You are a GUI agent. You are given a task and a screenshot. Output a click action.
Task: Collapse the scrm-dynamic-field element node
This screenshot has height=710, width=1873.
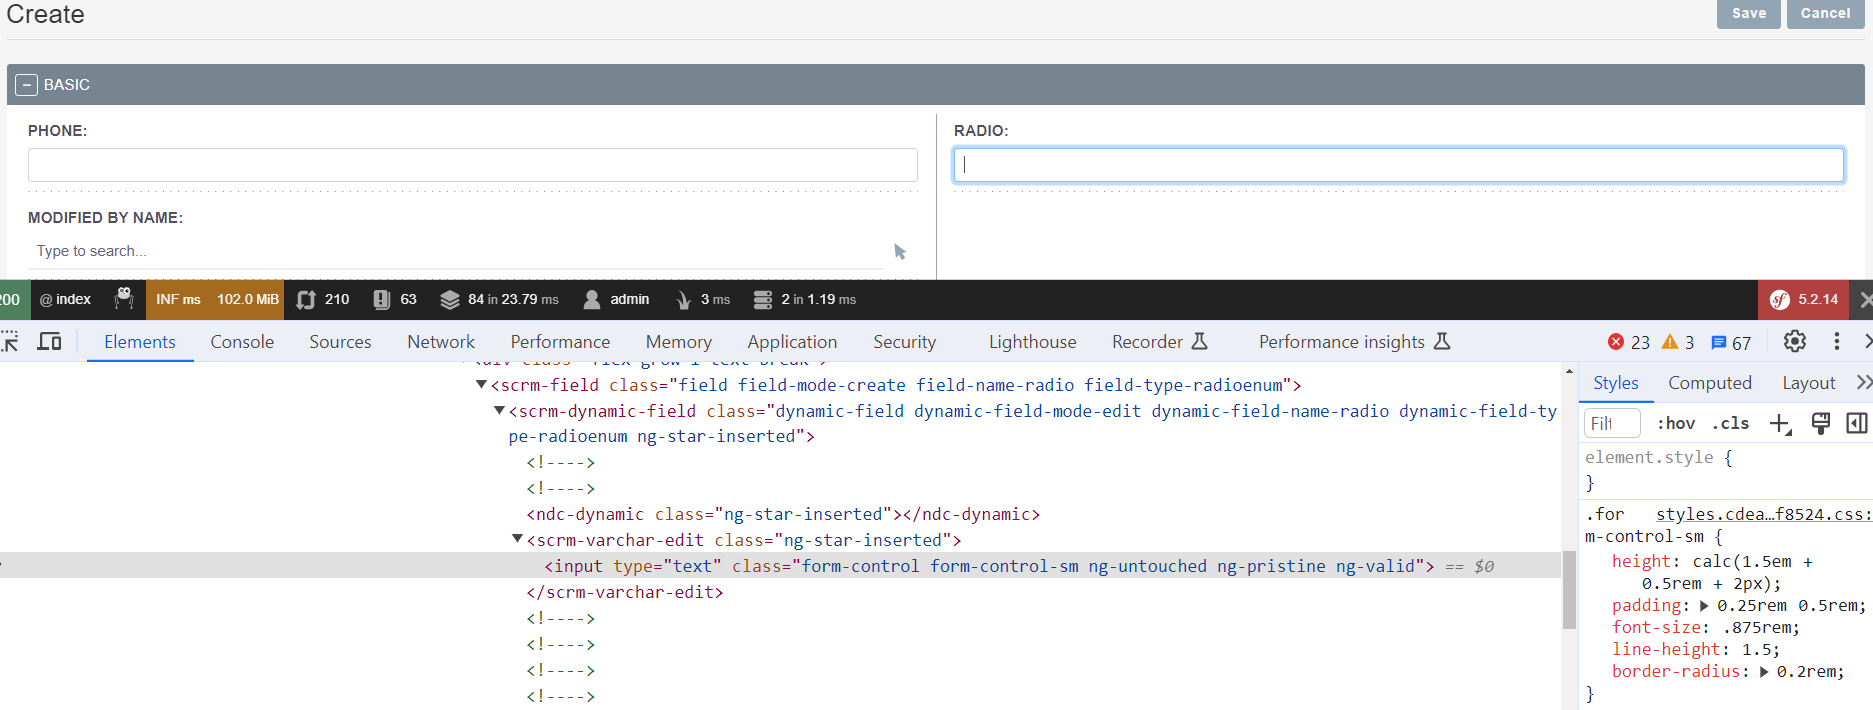point(499,411)
